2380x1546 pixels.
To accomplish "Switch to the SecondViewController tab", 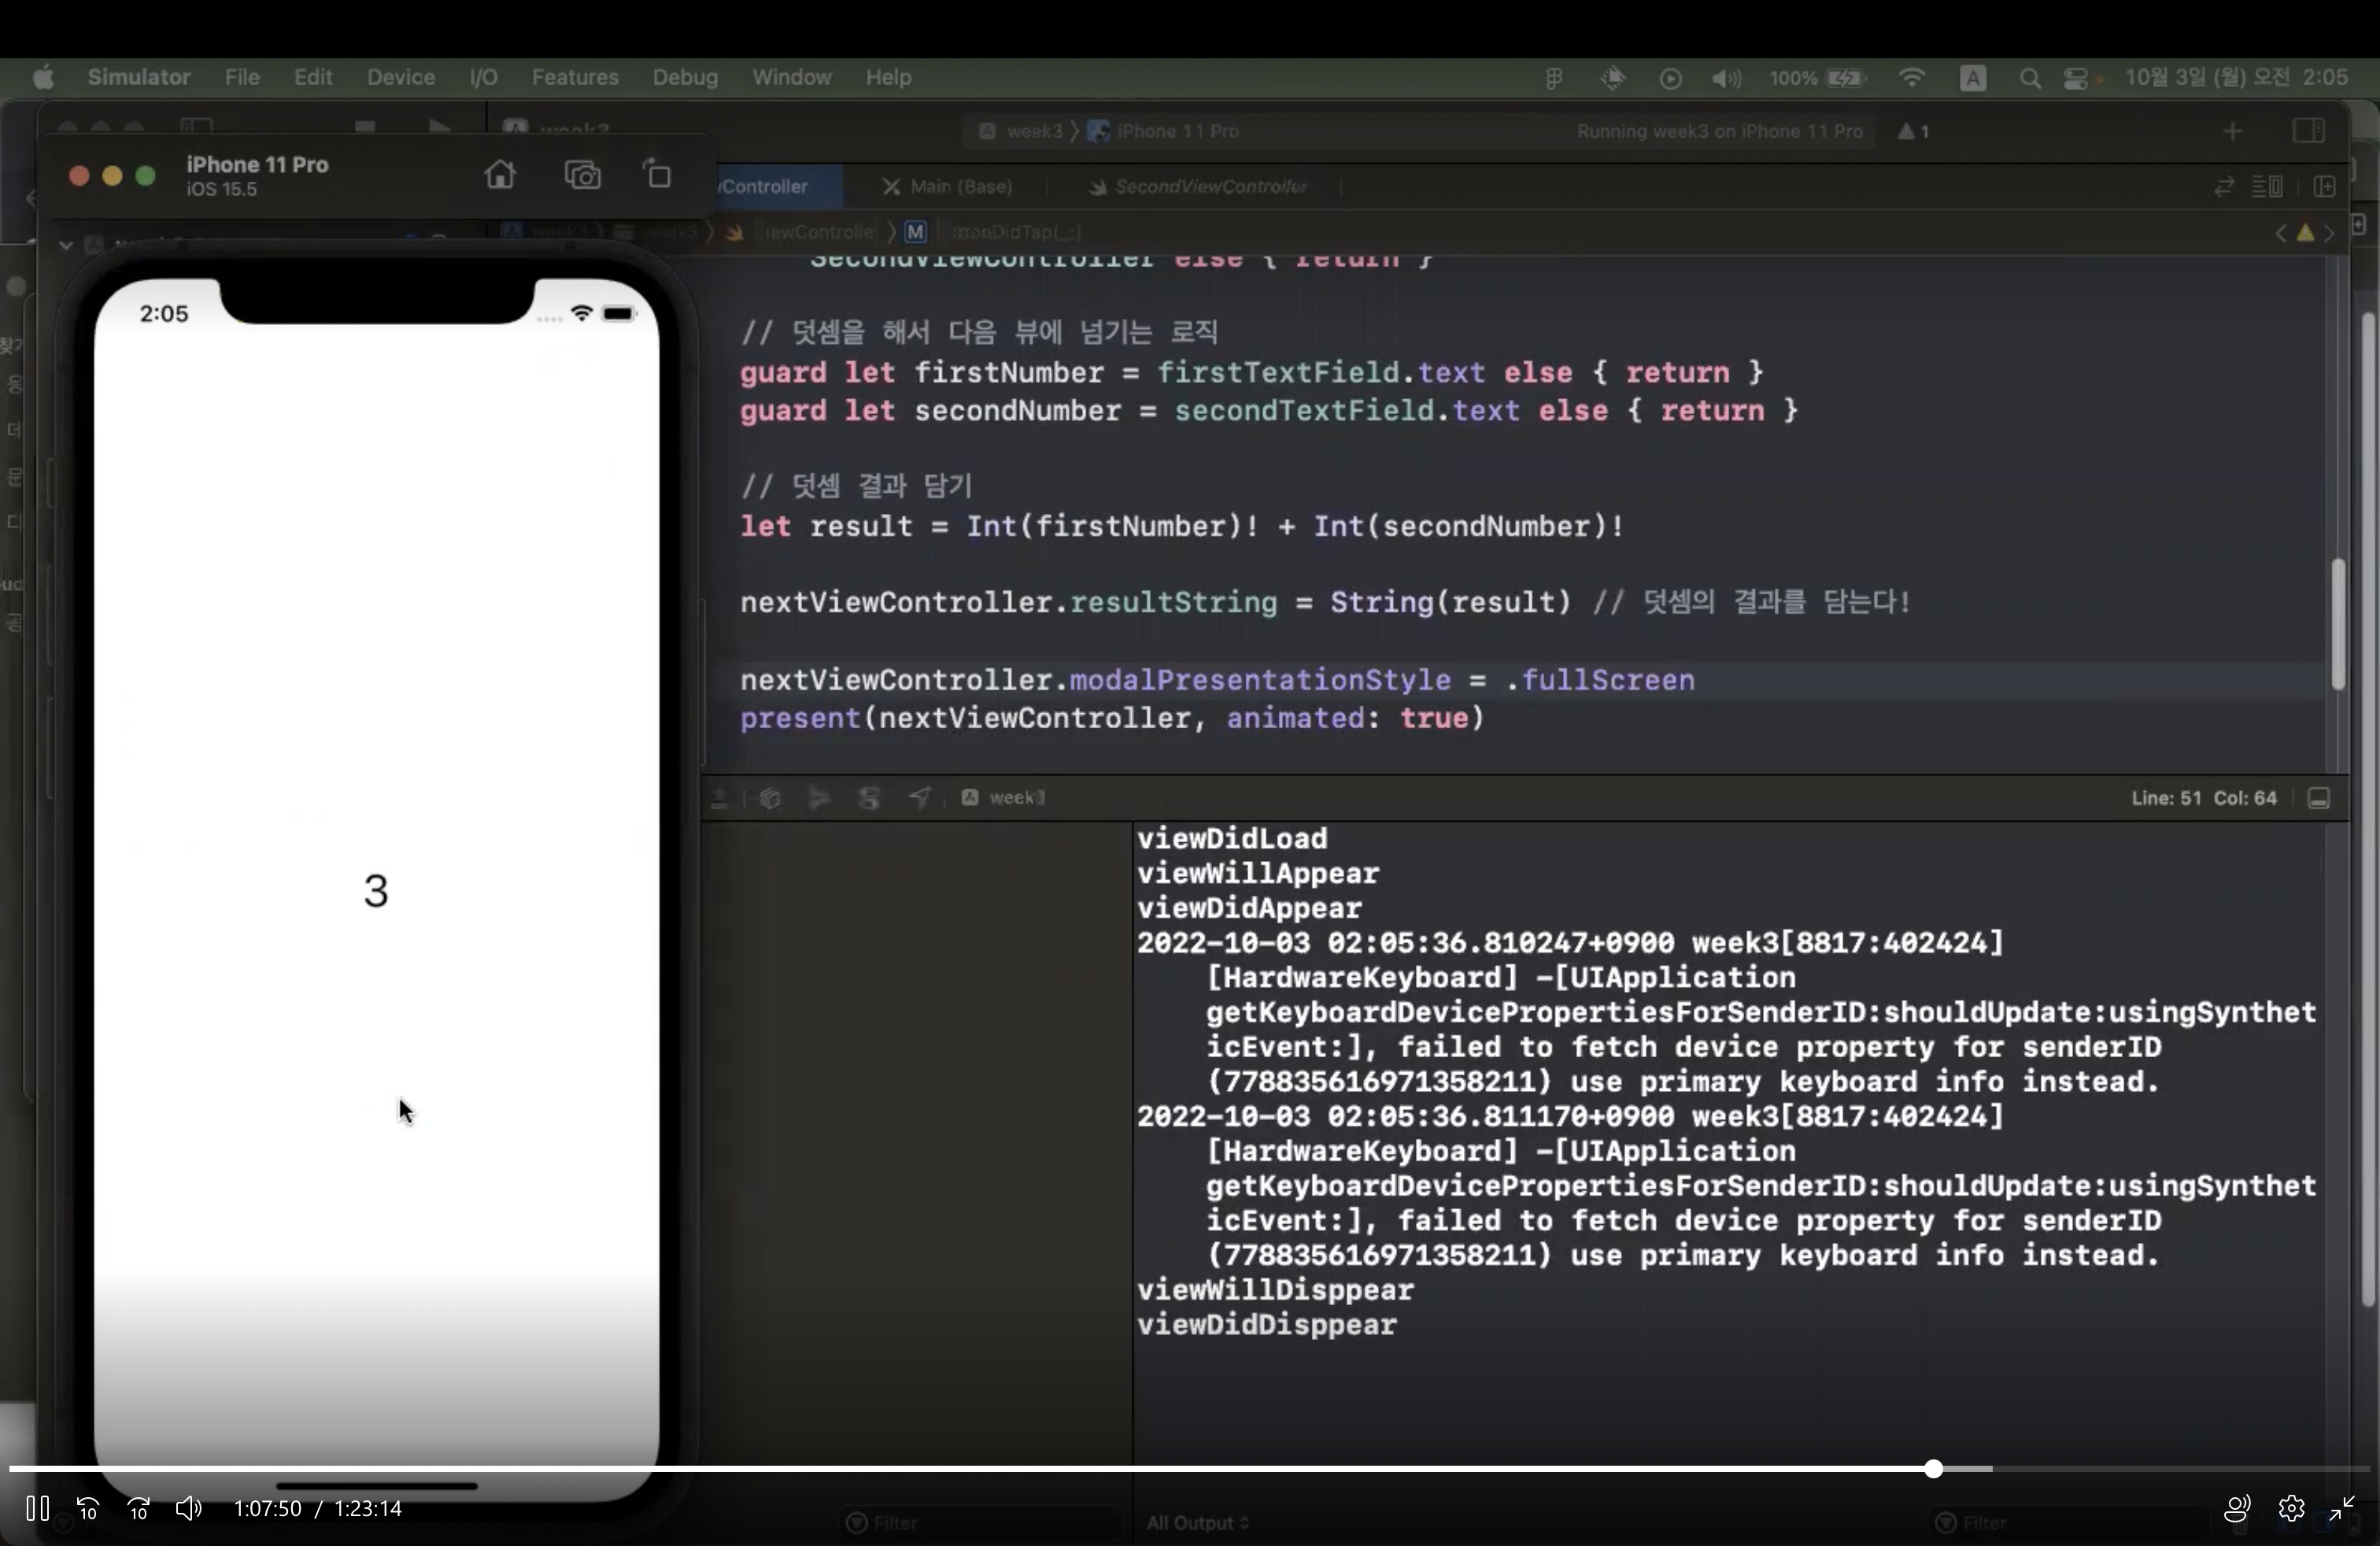I will point(1209,187).
